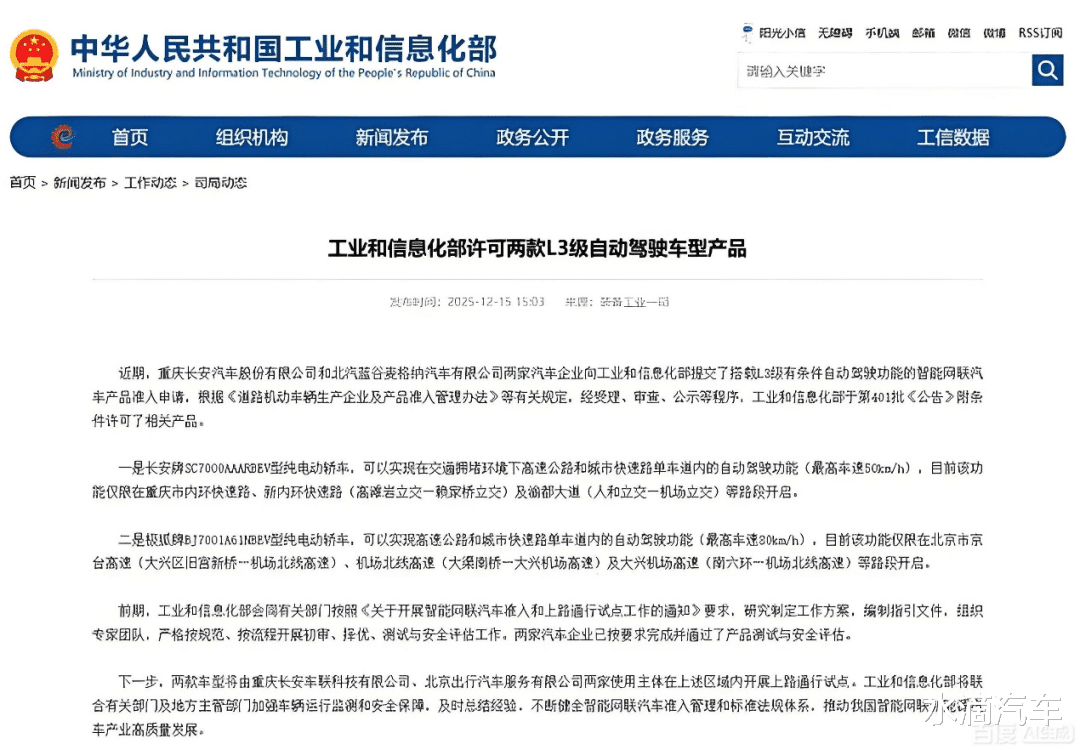Image resolution: width=1080 pixels, height=750 pixels.
Task: Click the red e icon in the navigation bar
Action: pyautogui.click(x=63, y=137)
